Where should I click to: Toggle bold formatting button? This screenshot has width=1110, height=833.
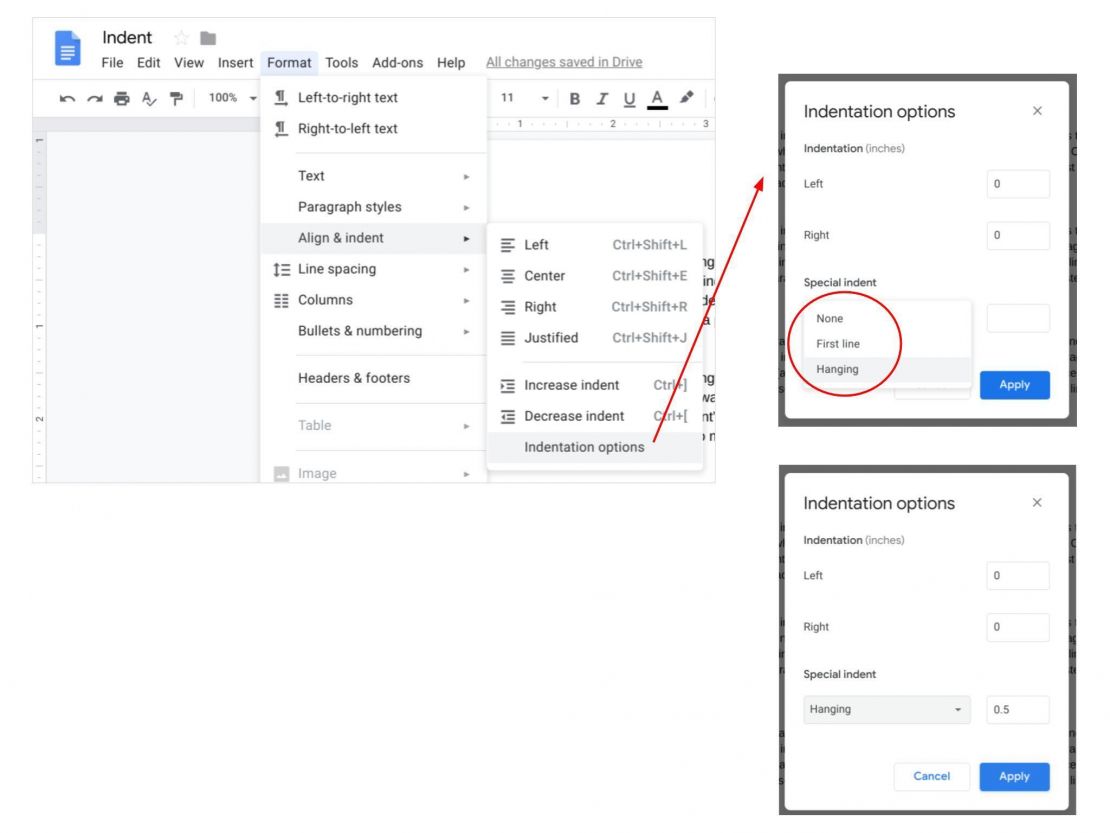click(x=575, y=98)
